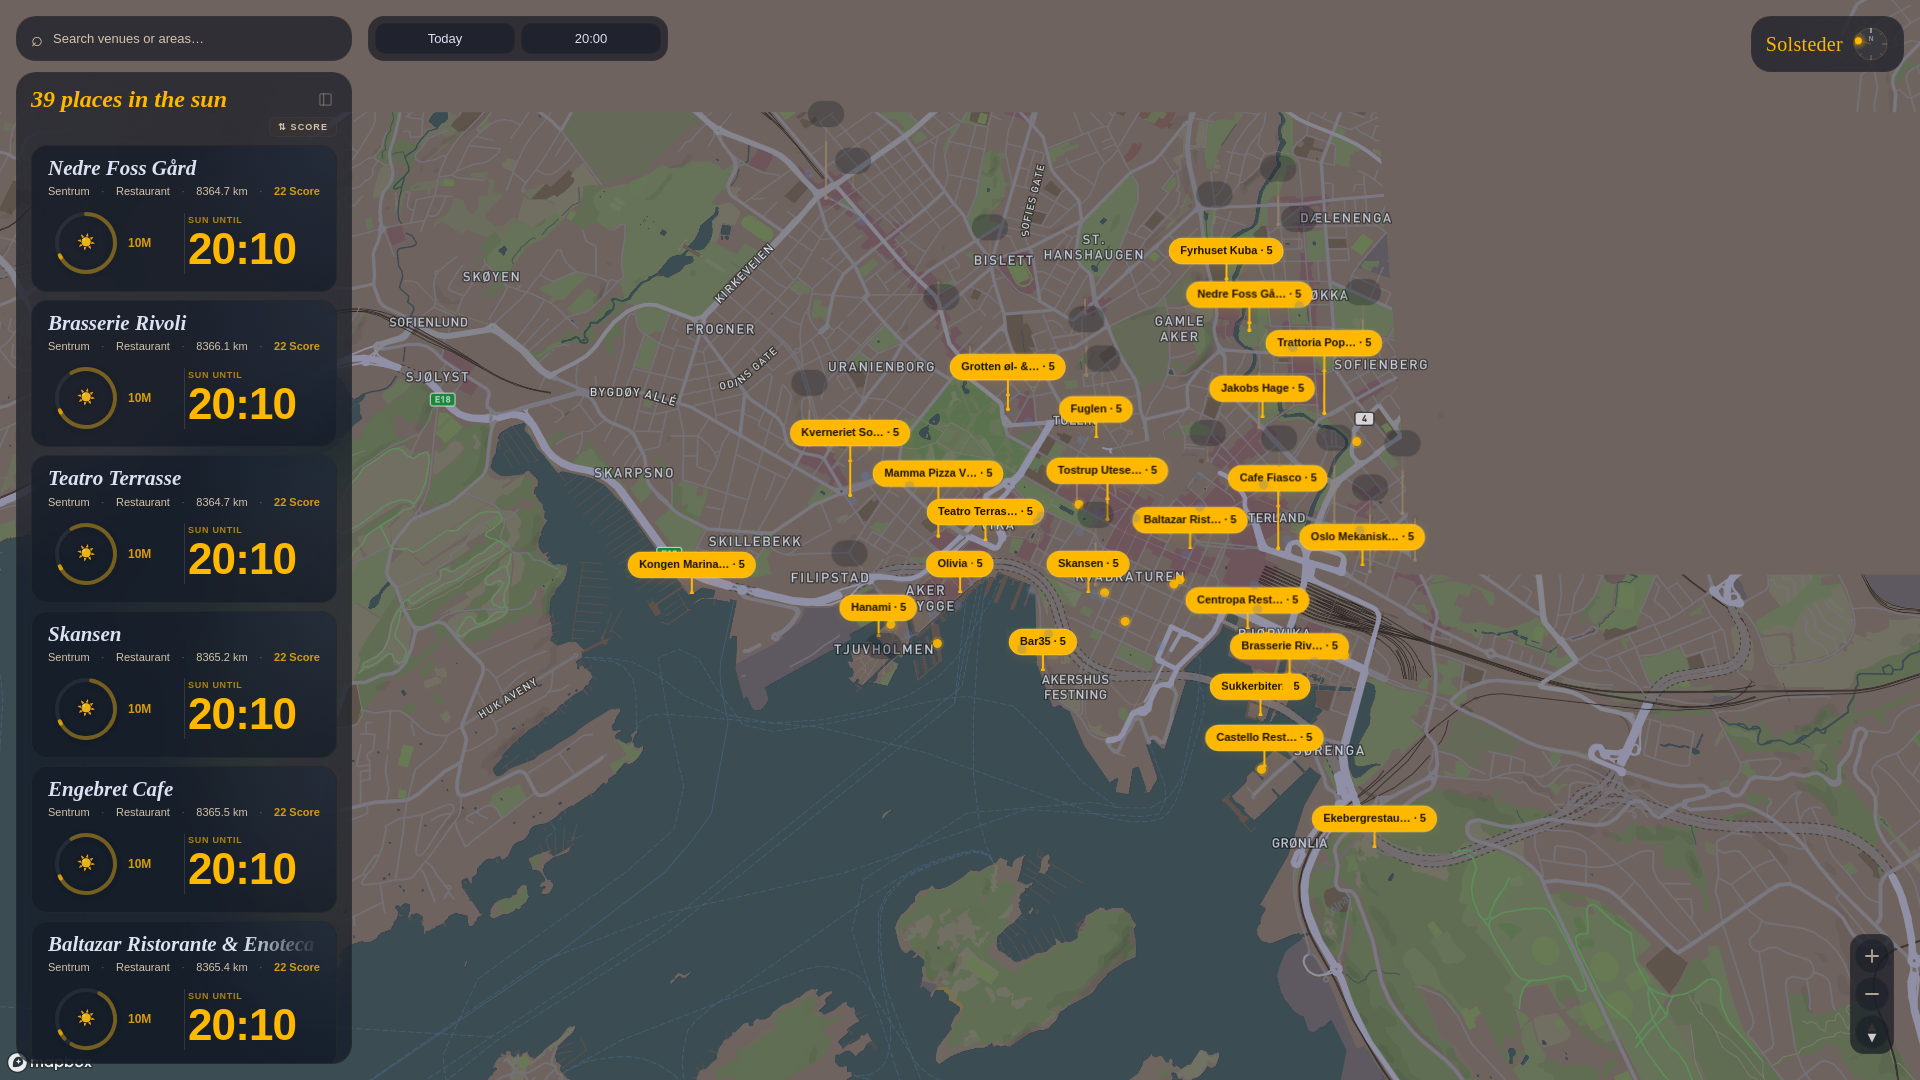
Task: Click the Fyrhuset Kuba map marker
Action: [1225, 251]
